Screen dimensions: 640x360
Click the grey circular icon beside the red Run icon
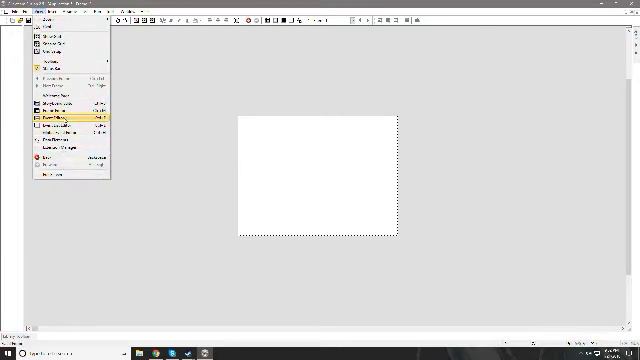point(256,20)
